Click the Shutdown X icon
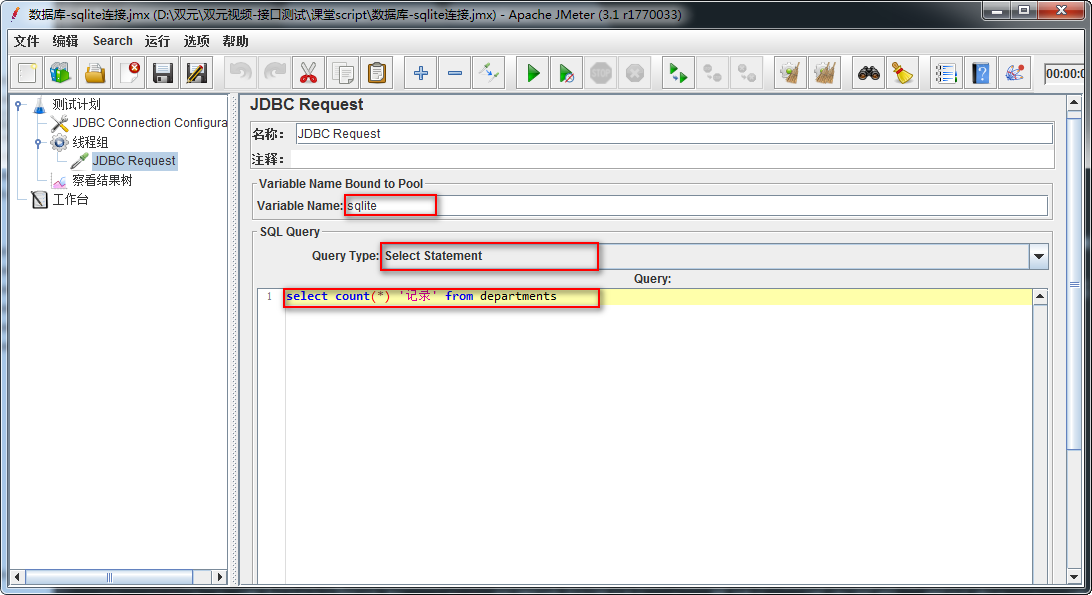The height and width of the screenshot is (595, 1092). 635,73
